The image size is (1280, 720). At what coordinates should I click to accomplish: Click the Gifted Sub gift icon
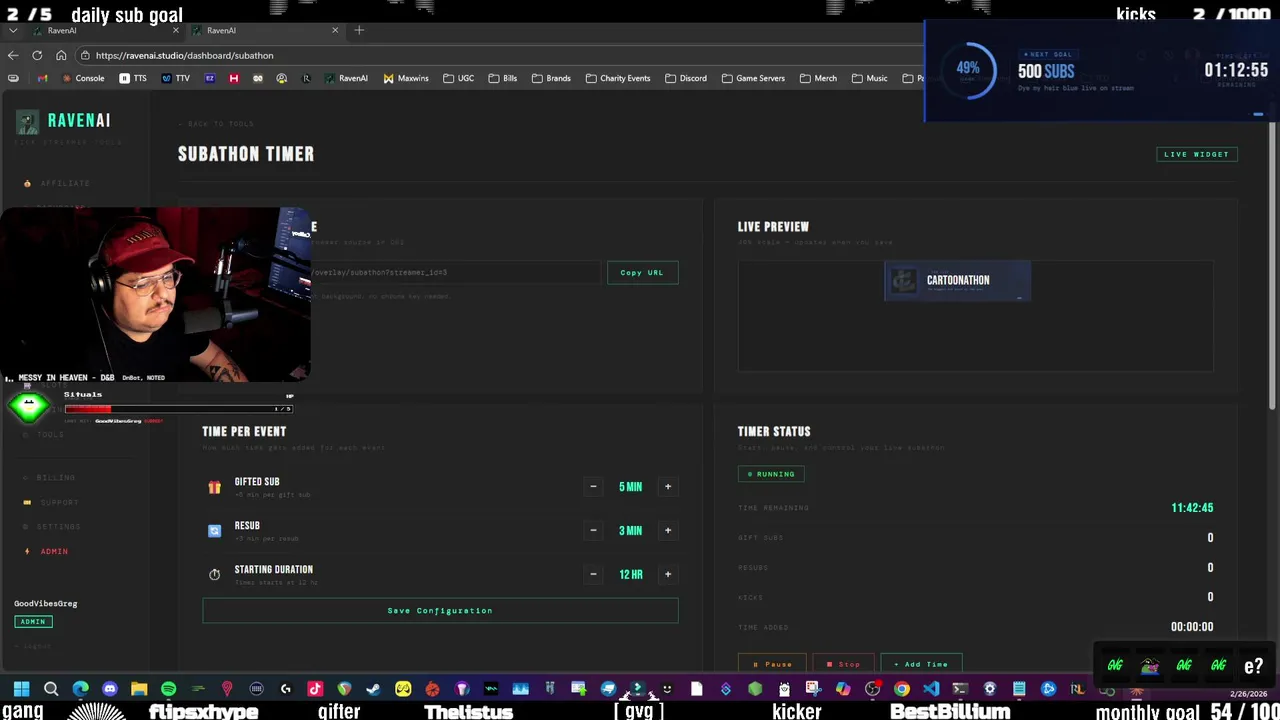[214, 487]
